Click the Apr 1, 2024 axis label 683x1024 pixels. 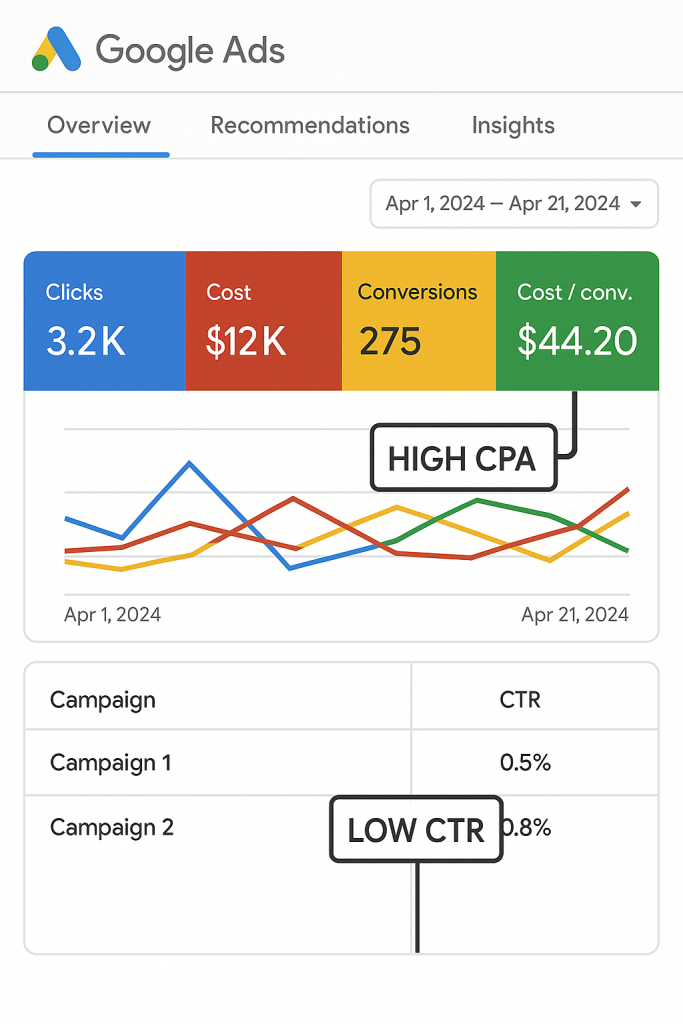click(112, 614)
